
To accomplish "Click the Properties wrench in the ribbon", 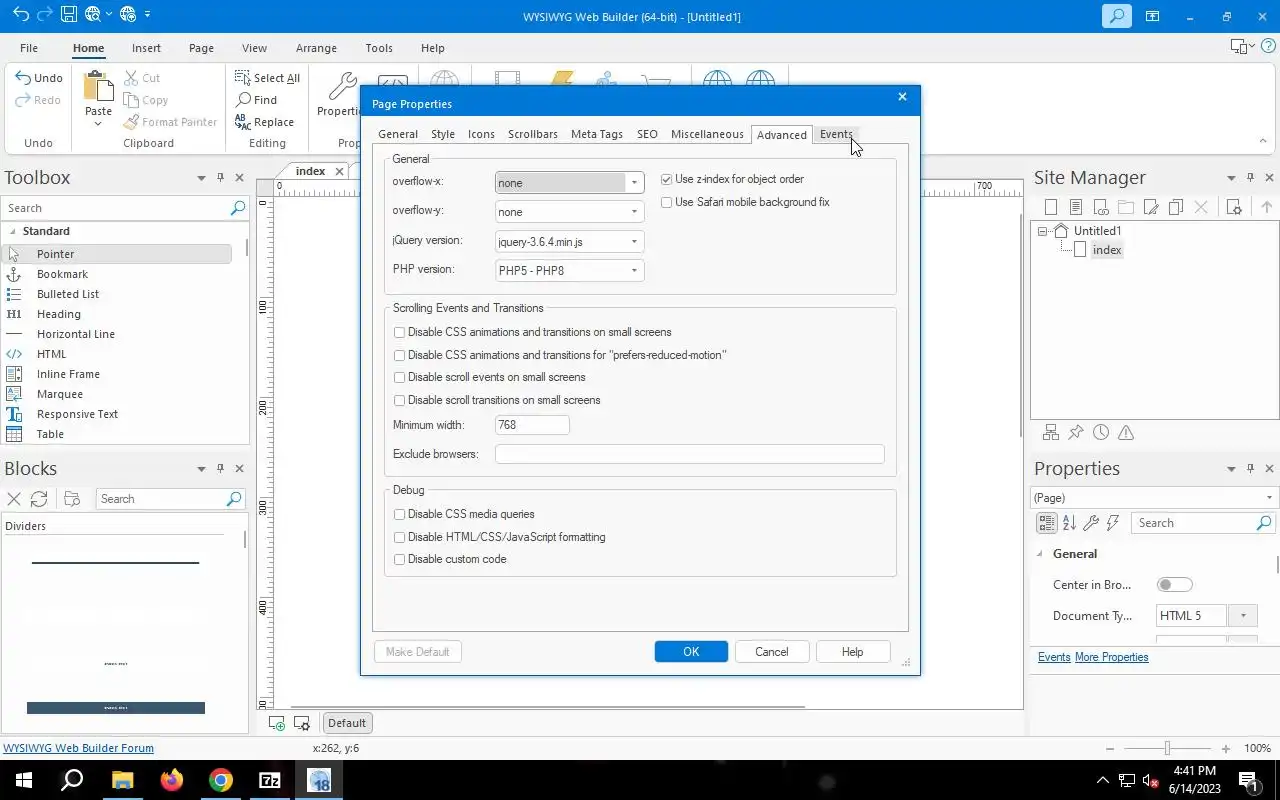I will pyautogui.click(x=343, y=88).
